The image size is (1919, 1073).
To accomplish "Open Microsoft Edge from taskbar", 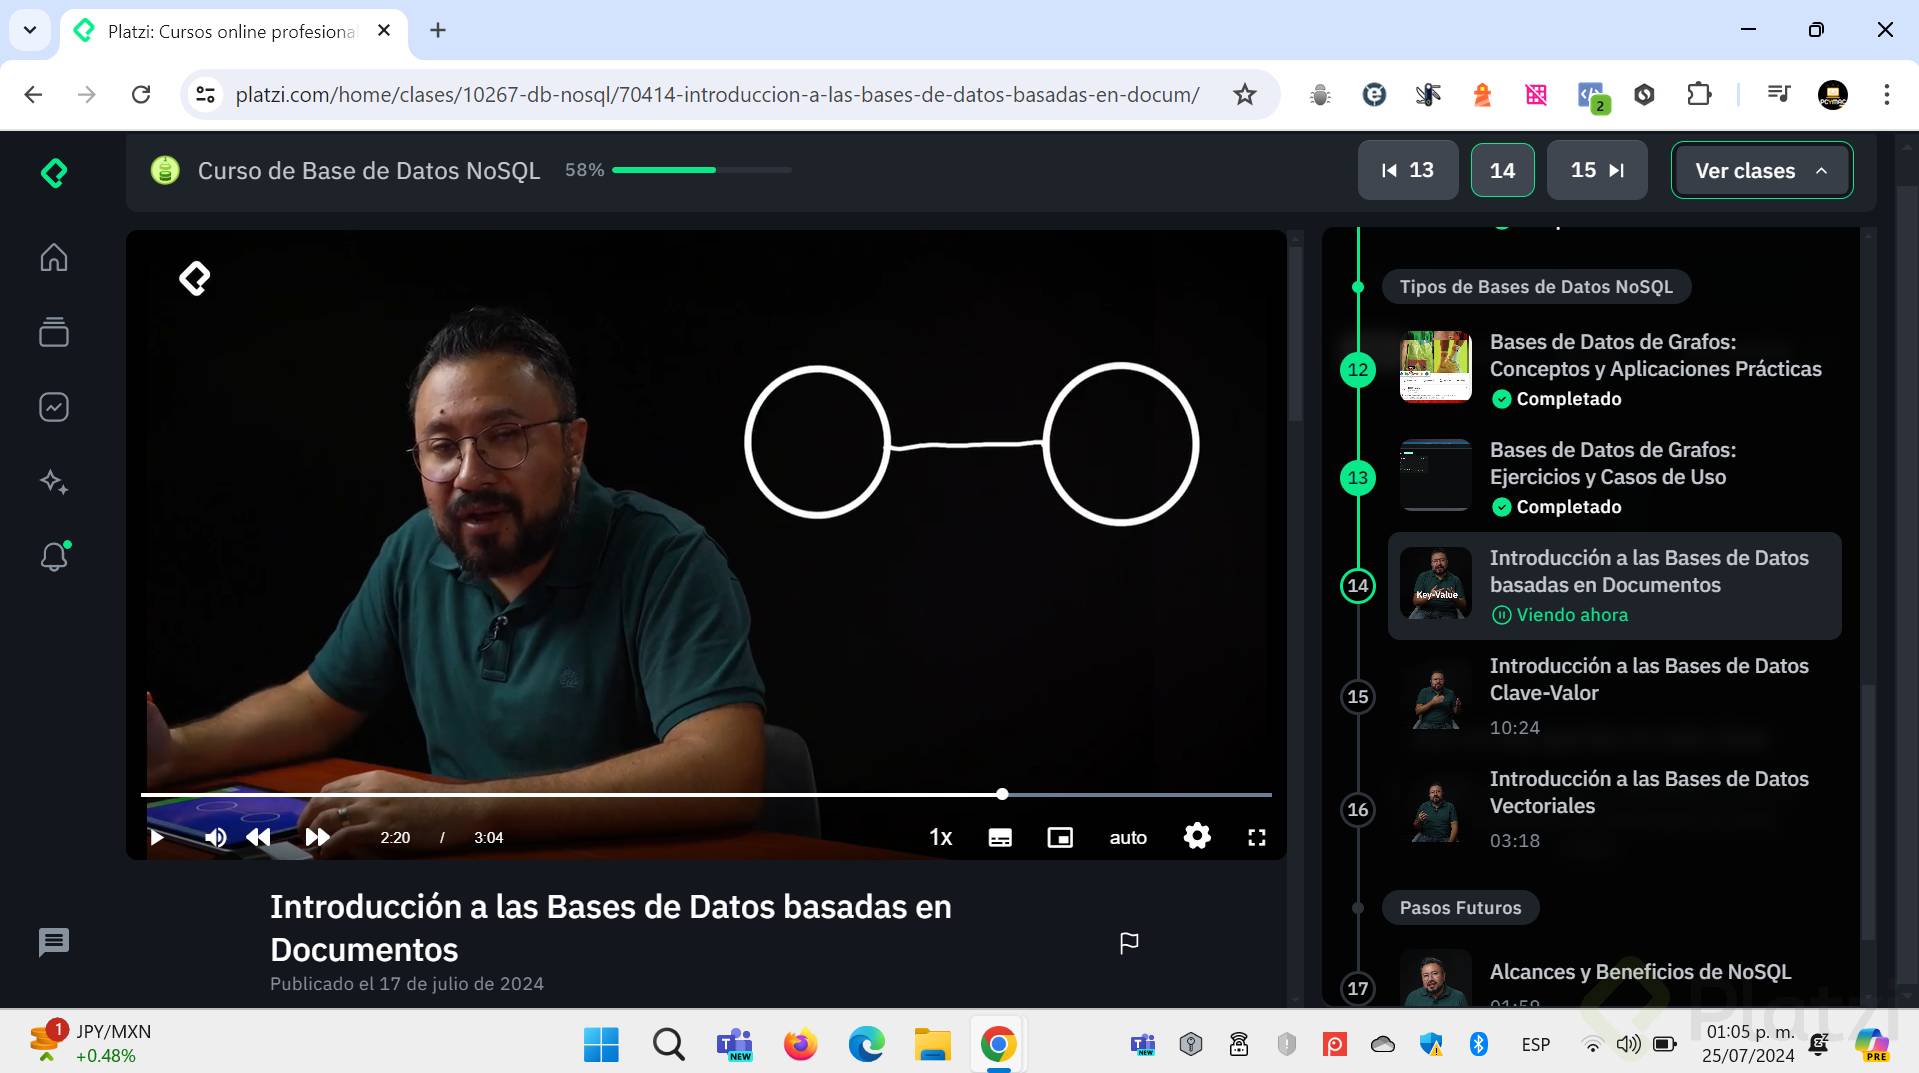I will 866,1045.
